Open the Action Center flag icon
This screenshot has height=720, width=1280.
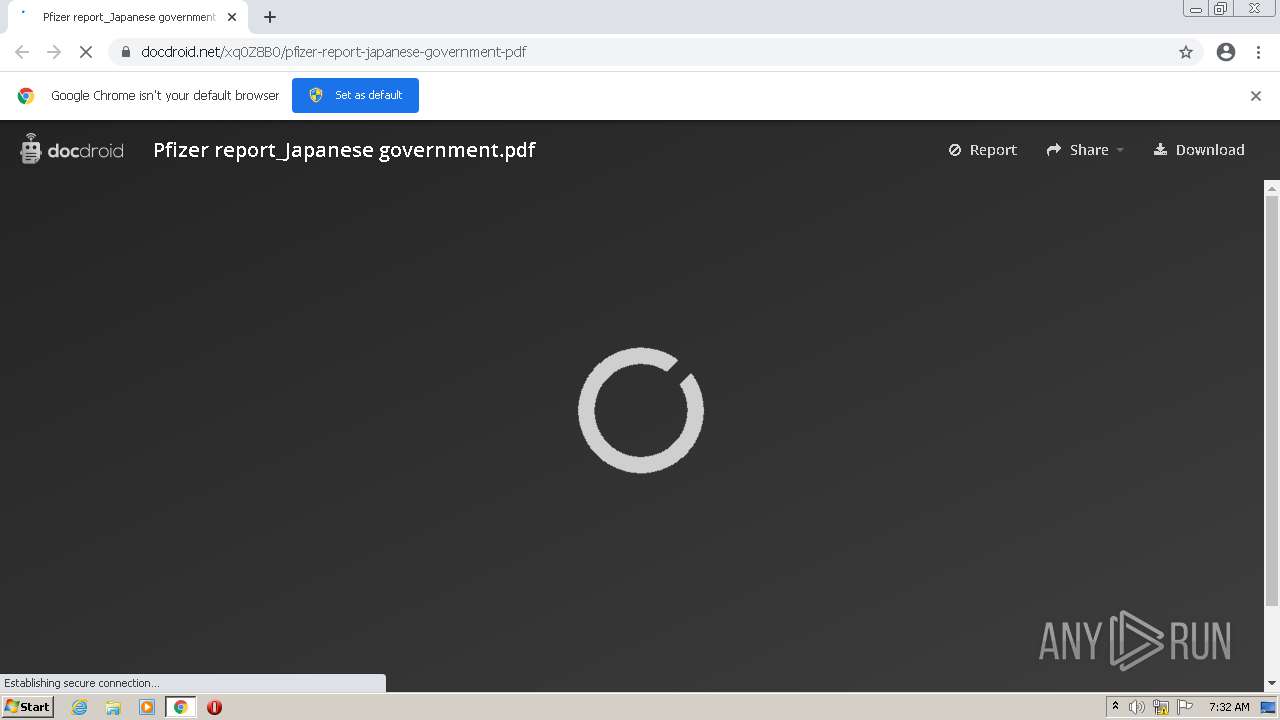[x=1185, y=707]
